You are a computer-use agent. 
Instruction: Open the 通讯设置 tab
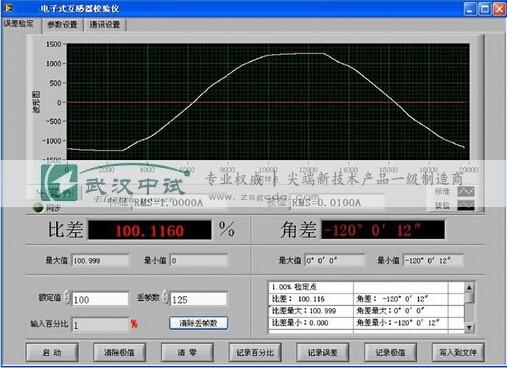pos(105,25)
